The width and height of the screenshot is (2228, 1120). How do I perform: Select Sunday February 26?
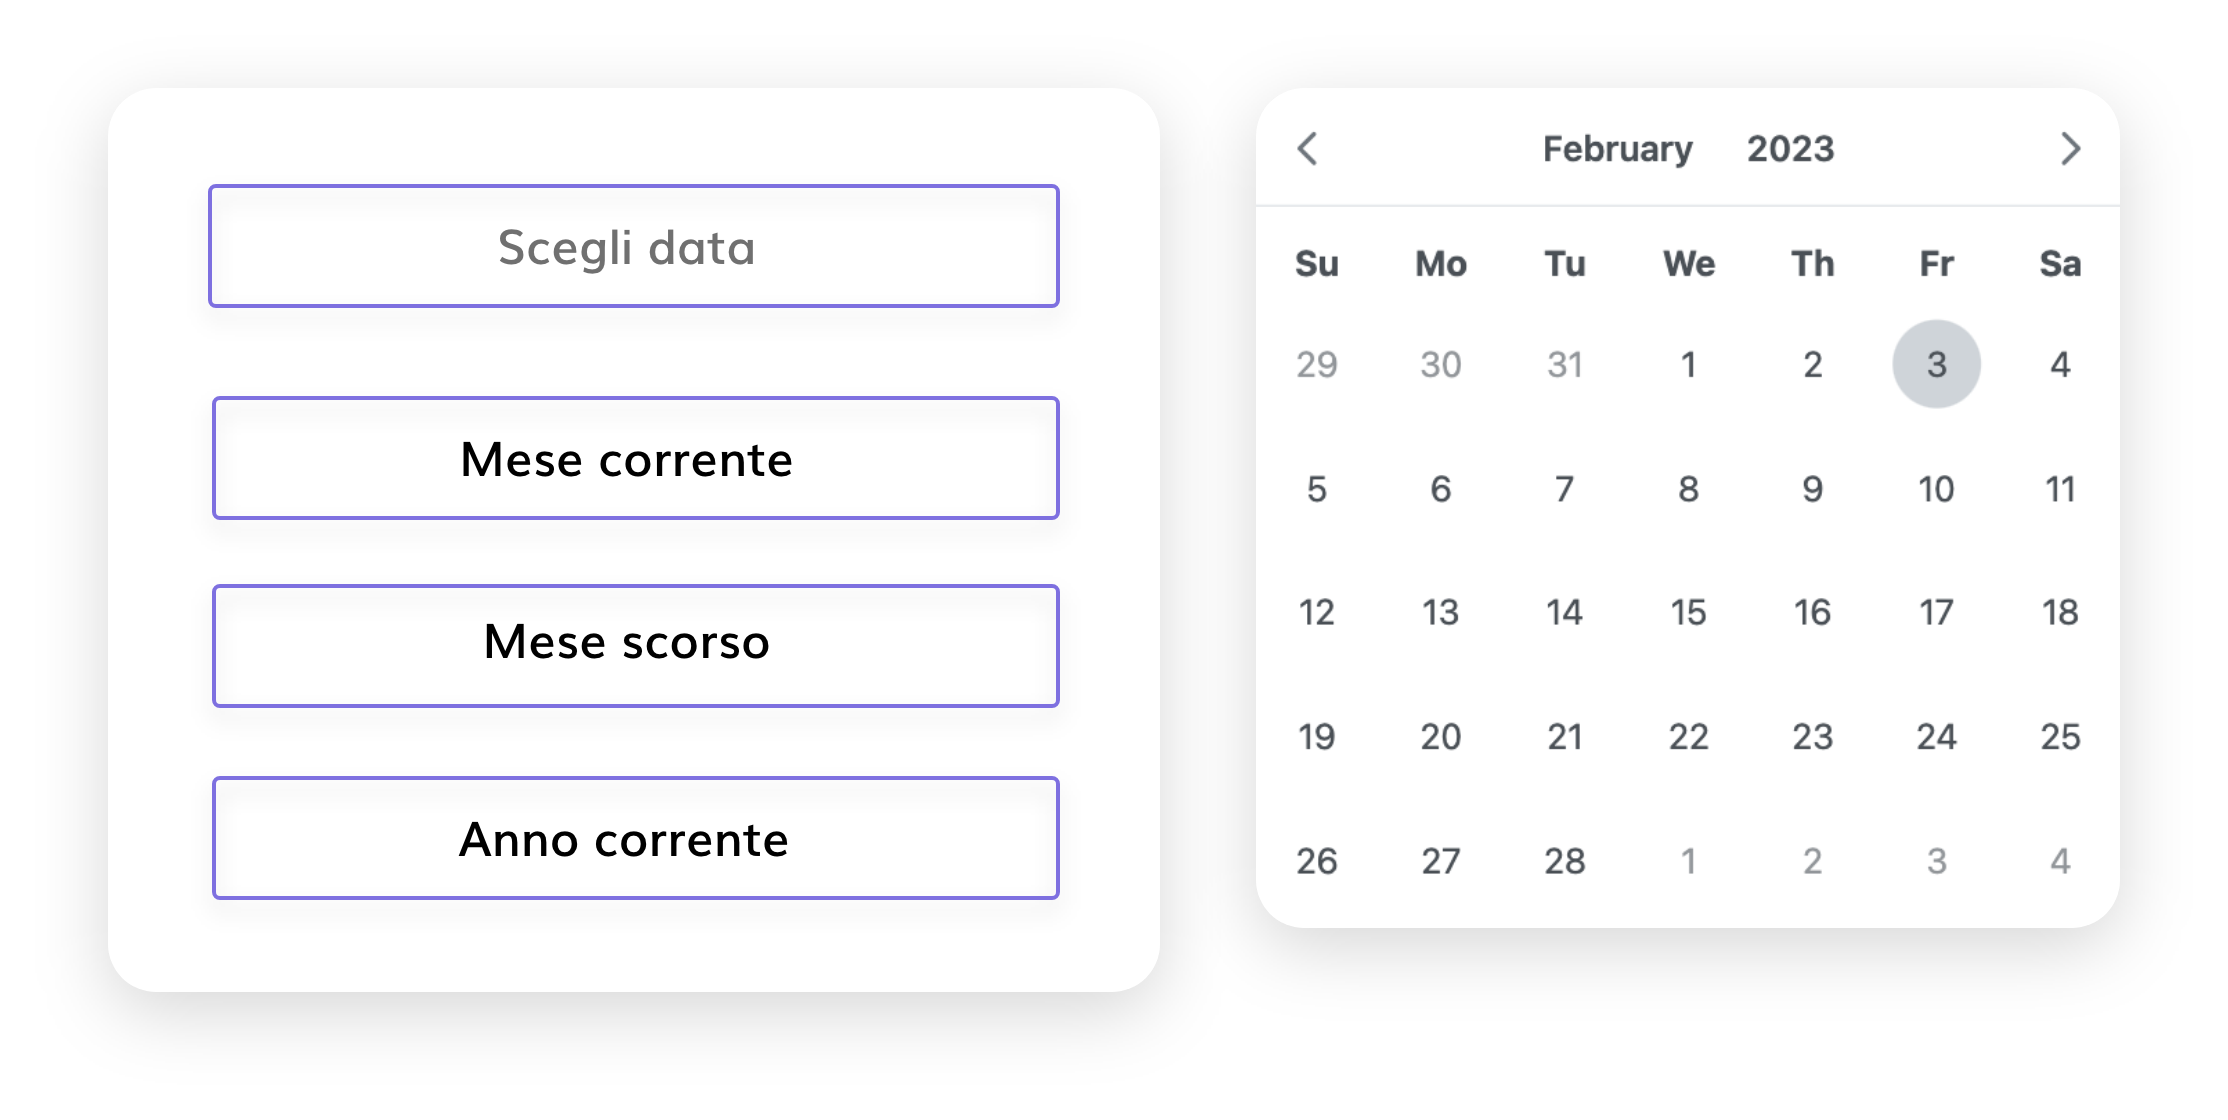1316,860
